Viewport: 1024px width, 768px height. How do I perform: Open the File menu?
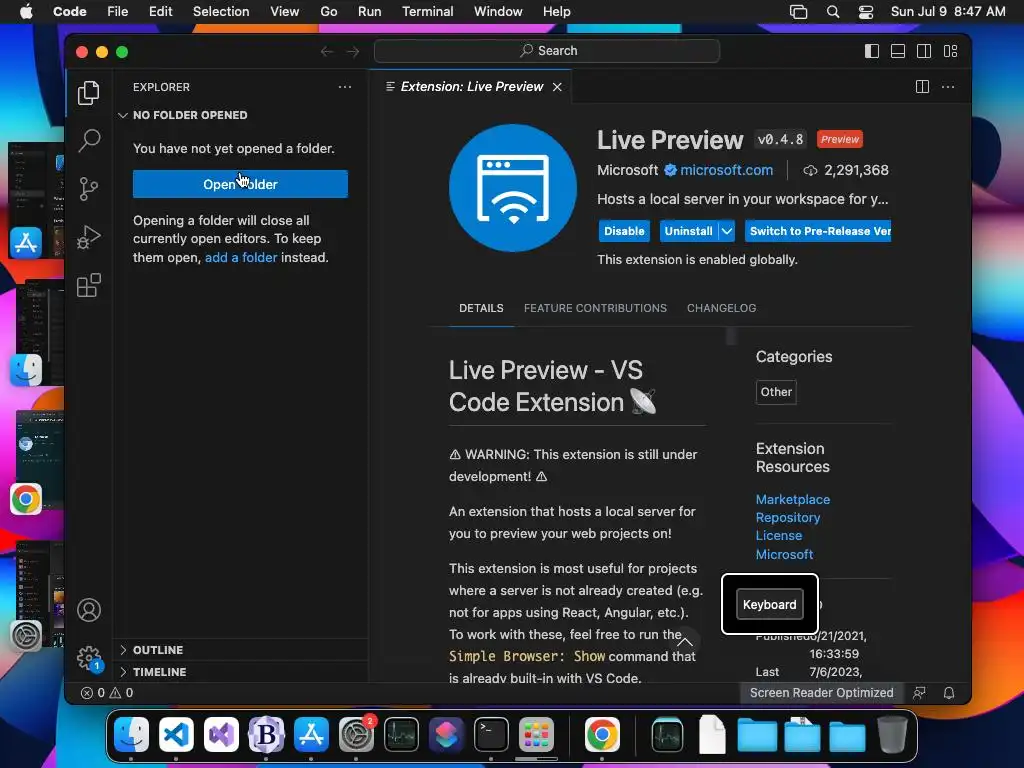[118, 12]
